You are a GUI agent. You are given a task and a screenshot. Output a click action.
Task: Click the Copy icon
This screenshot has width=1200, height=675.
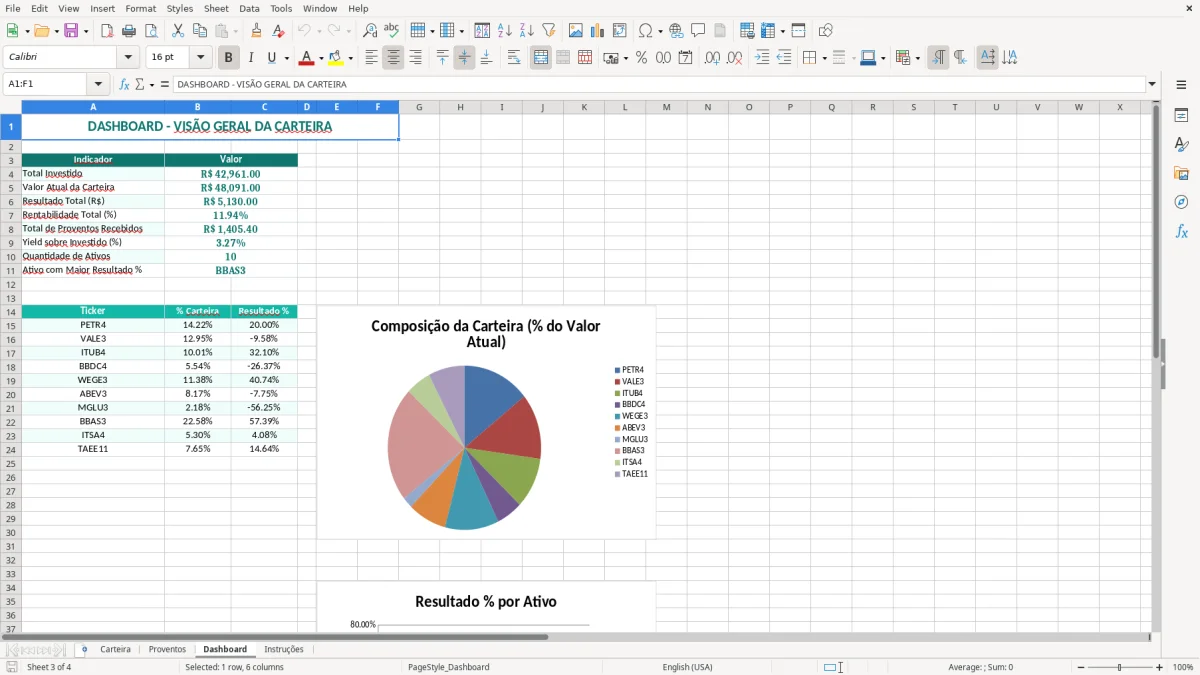200,31
